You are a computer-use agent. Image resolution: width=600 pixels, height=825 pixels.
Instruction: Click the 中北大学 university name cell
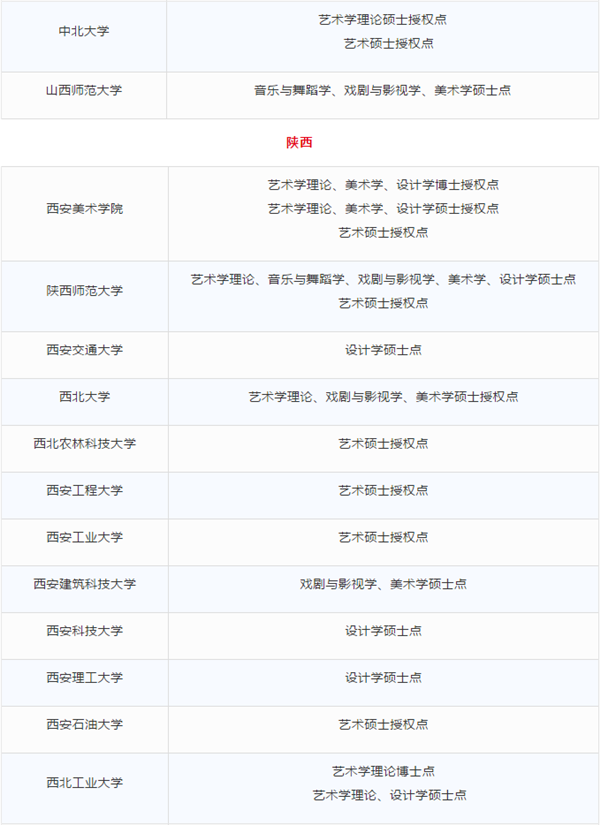[x=84, y=31]
